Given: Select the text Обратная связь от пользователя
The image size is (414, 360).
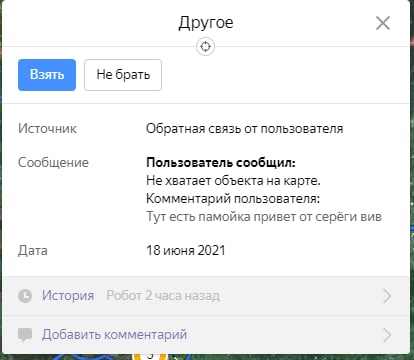Looking at the screenshot, I should 244,129.
